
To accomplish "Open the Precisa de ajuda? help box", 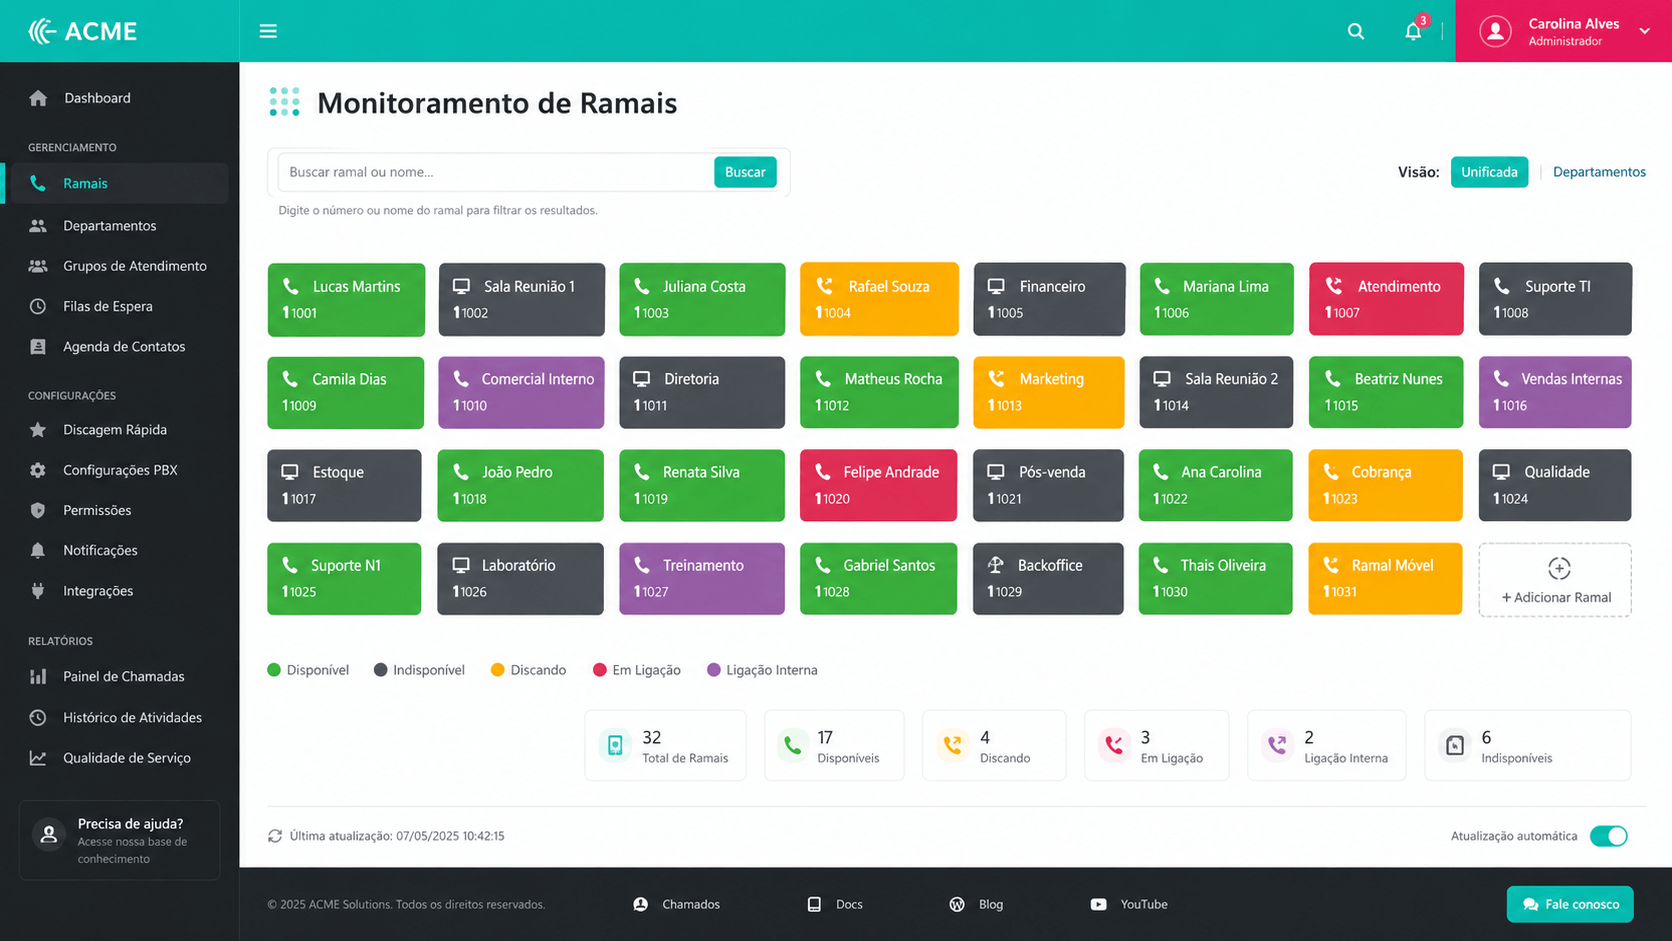I will (119, 840).
